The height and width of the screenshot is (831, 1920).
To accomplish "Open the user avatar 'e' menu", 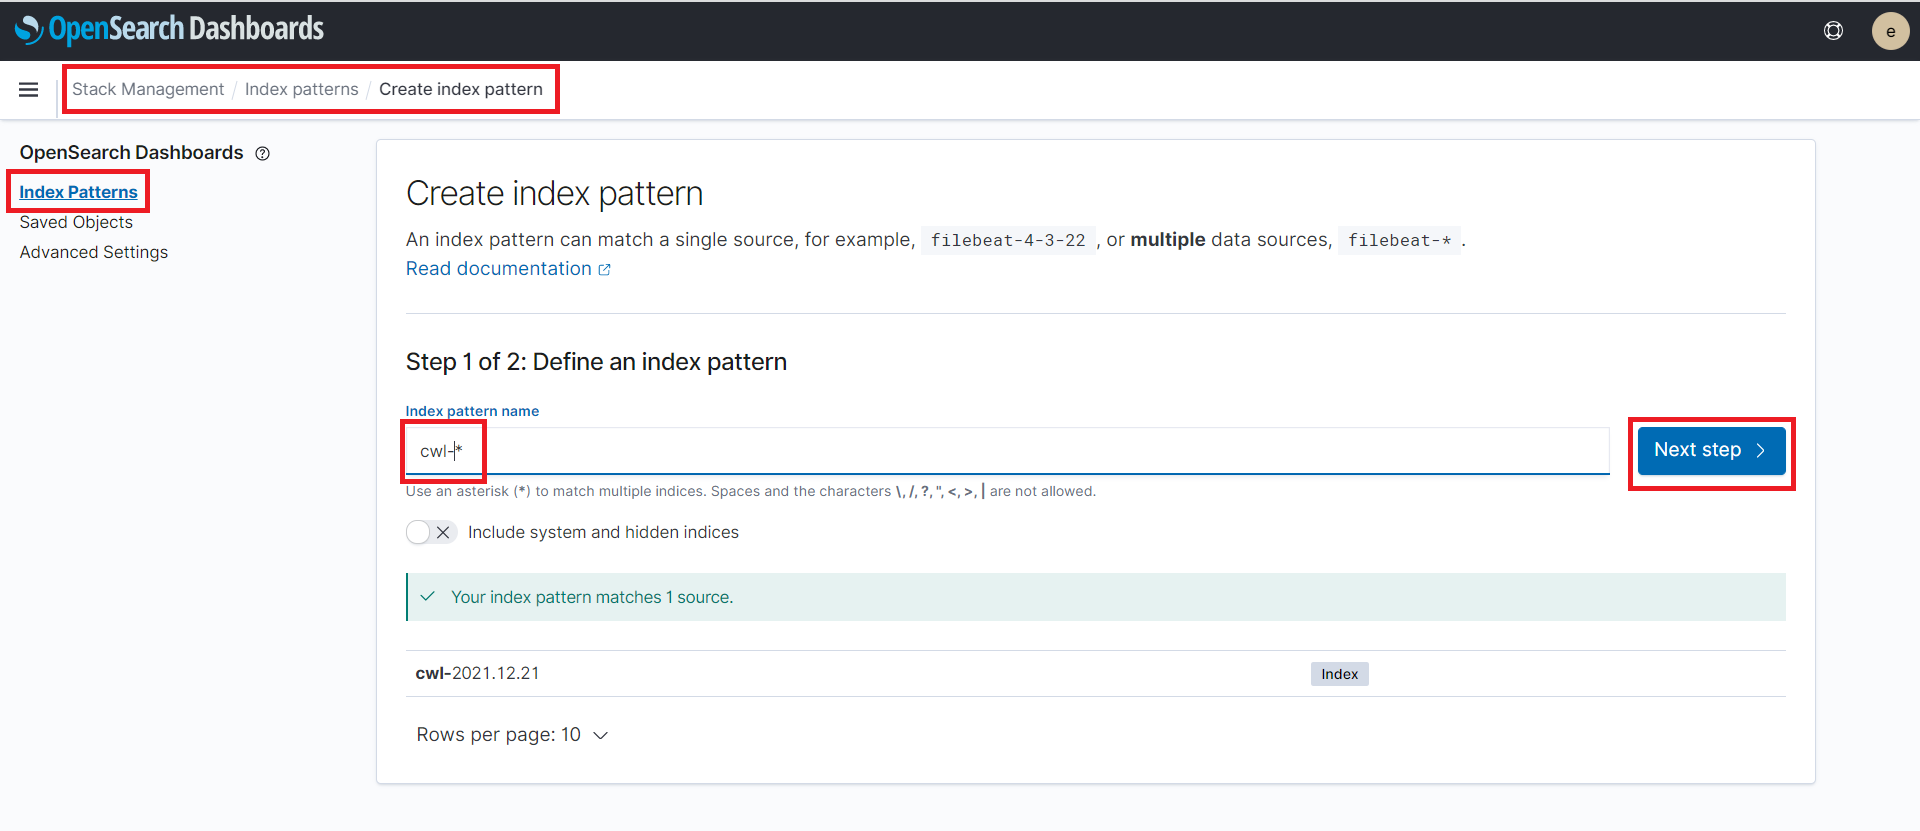I will (x=1890, y=31).
